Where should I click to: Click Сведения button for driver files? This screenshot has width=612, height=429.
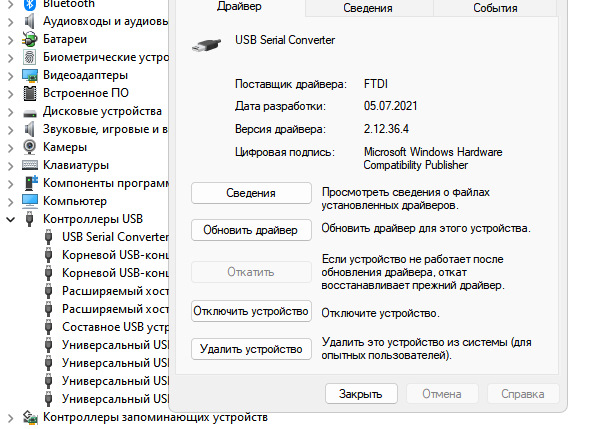coord(251,193)
